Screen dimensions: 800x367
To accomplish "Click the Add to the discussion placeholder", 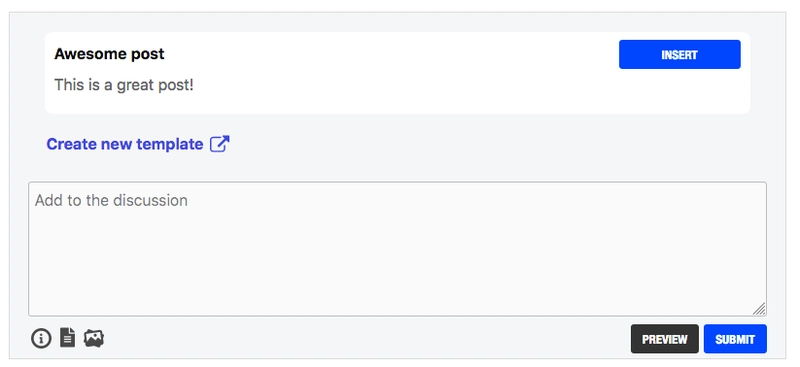I will [x=111, y=200].
